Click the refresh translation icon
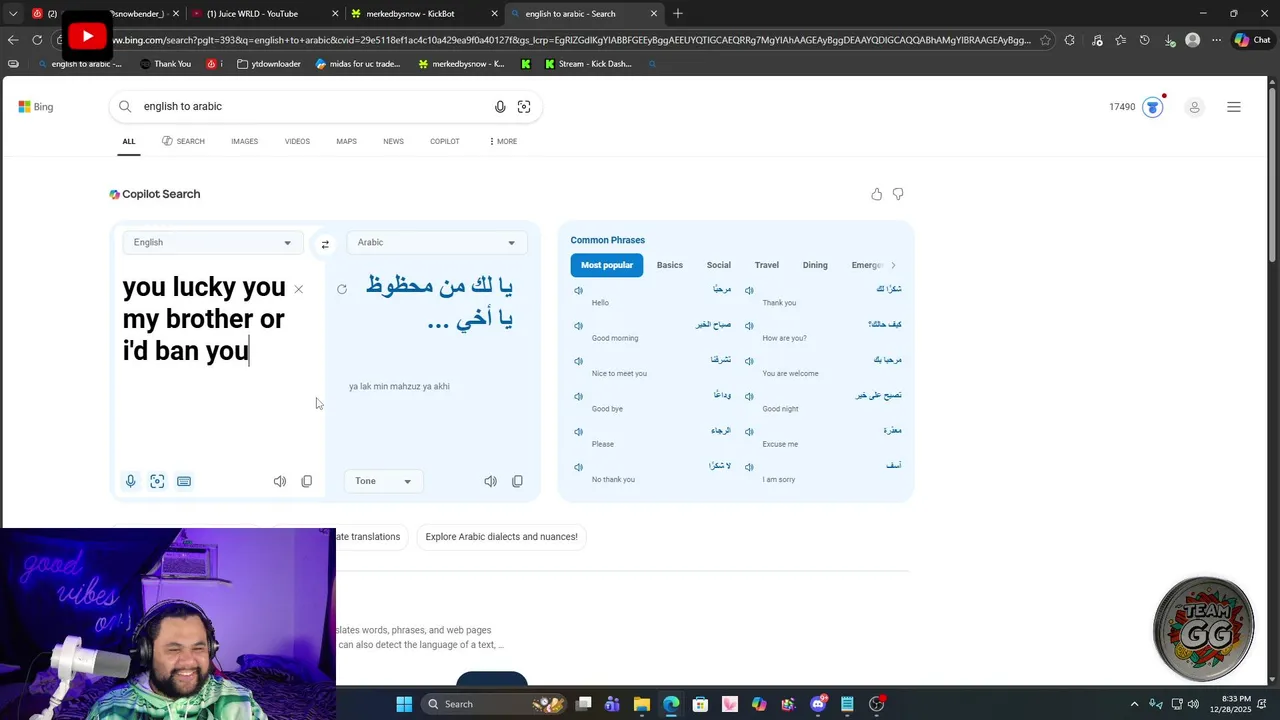Image resolution: width=1280 pixels, height=720 pixels. (342, 289)
